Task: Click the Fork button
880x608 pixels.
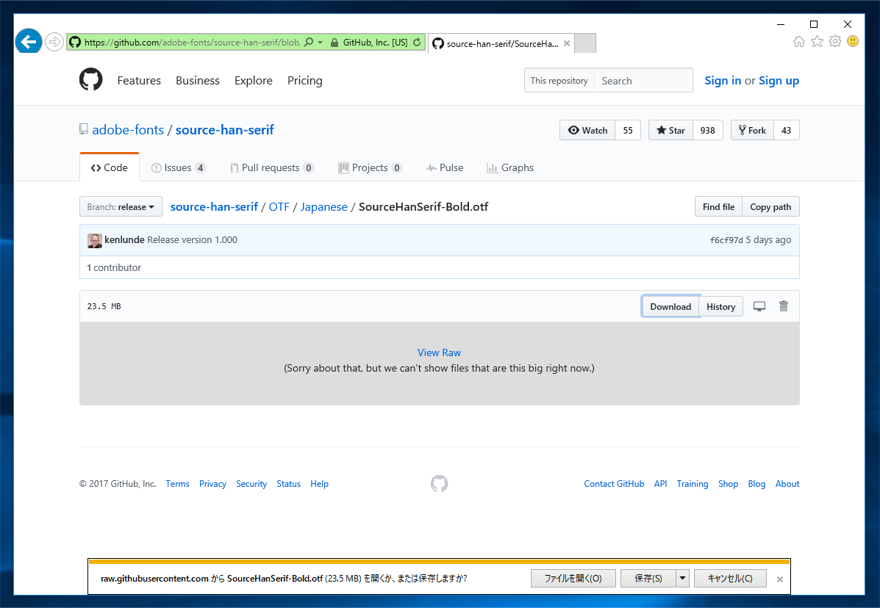Action: [752, 130]
